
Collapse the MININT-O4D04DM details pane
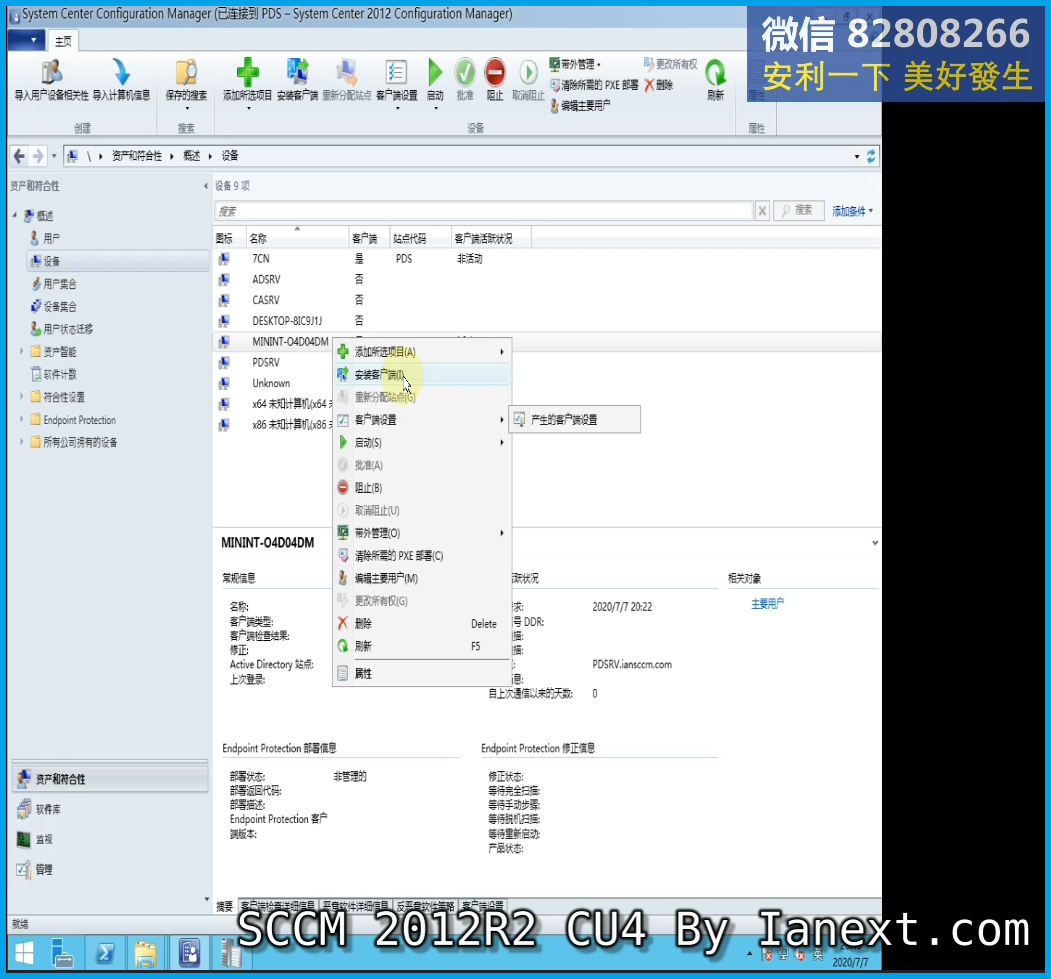click(875, 543)
